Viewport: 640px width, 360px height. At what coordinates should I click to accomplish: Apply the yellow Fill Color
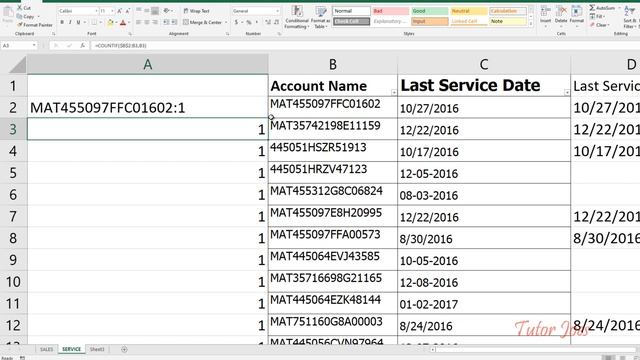110,23
